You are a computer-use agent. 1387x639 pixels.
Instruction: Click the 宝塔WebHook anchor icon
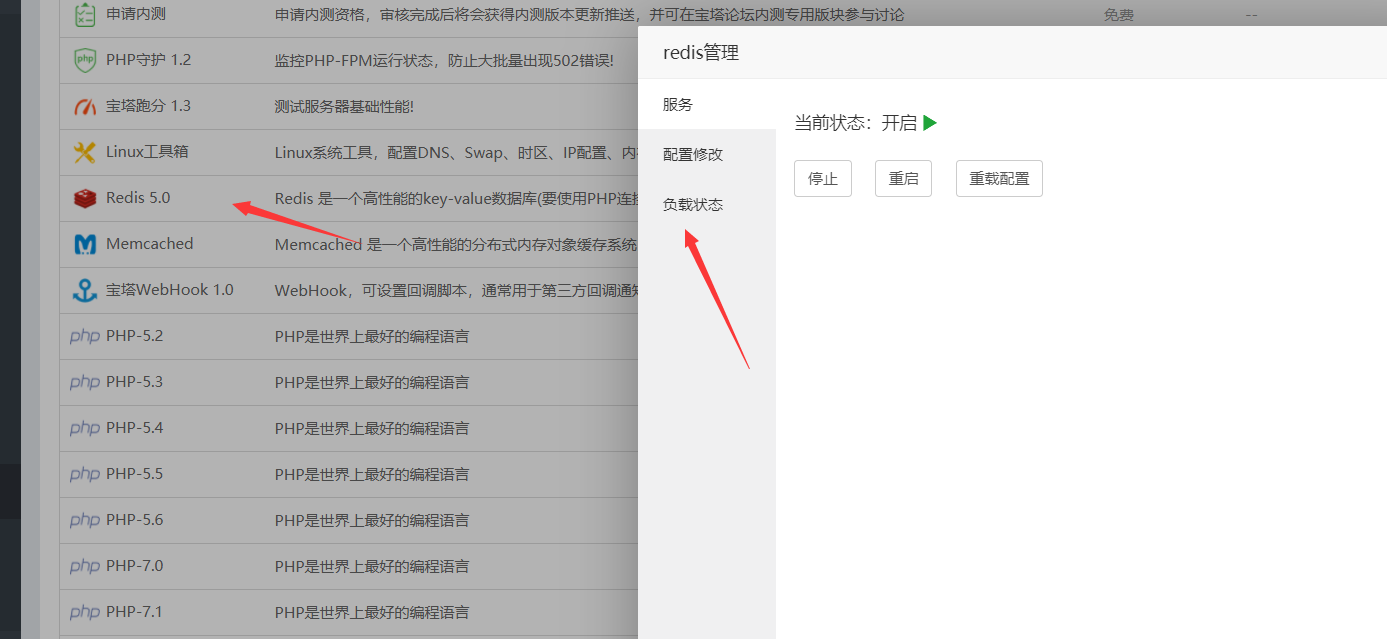[85, 290]
